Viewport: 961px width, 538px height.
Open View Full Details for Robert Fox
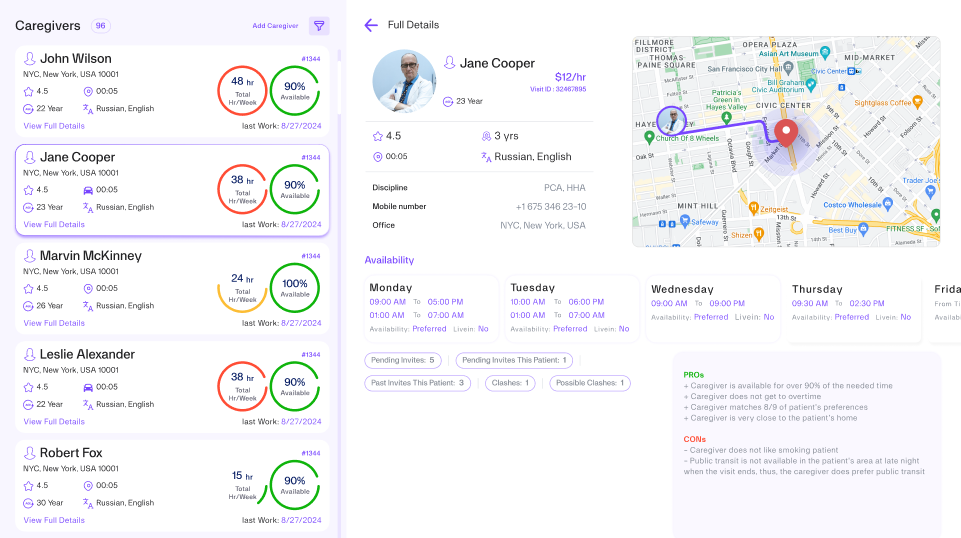pos(54,520)
